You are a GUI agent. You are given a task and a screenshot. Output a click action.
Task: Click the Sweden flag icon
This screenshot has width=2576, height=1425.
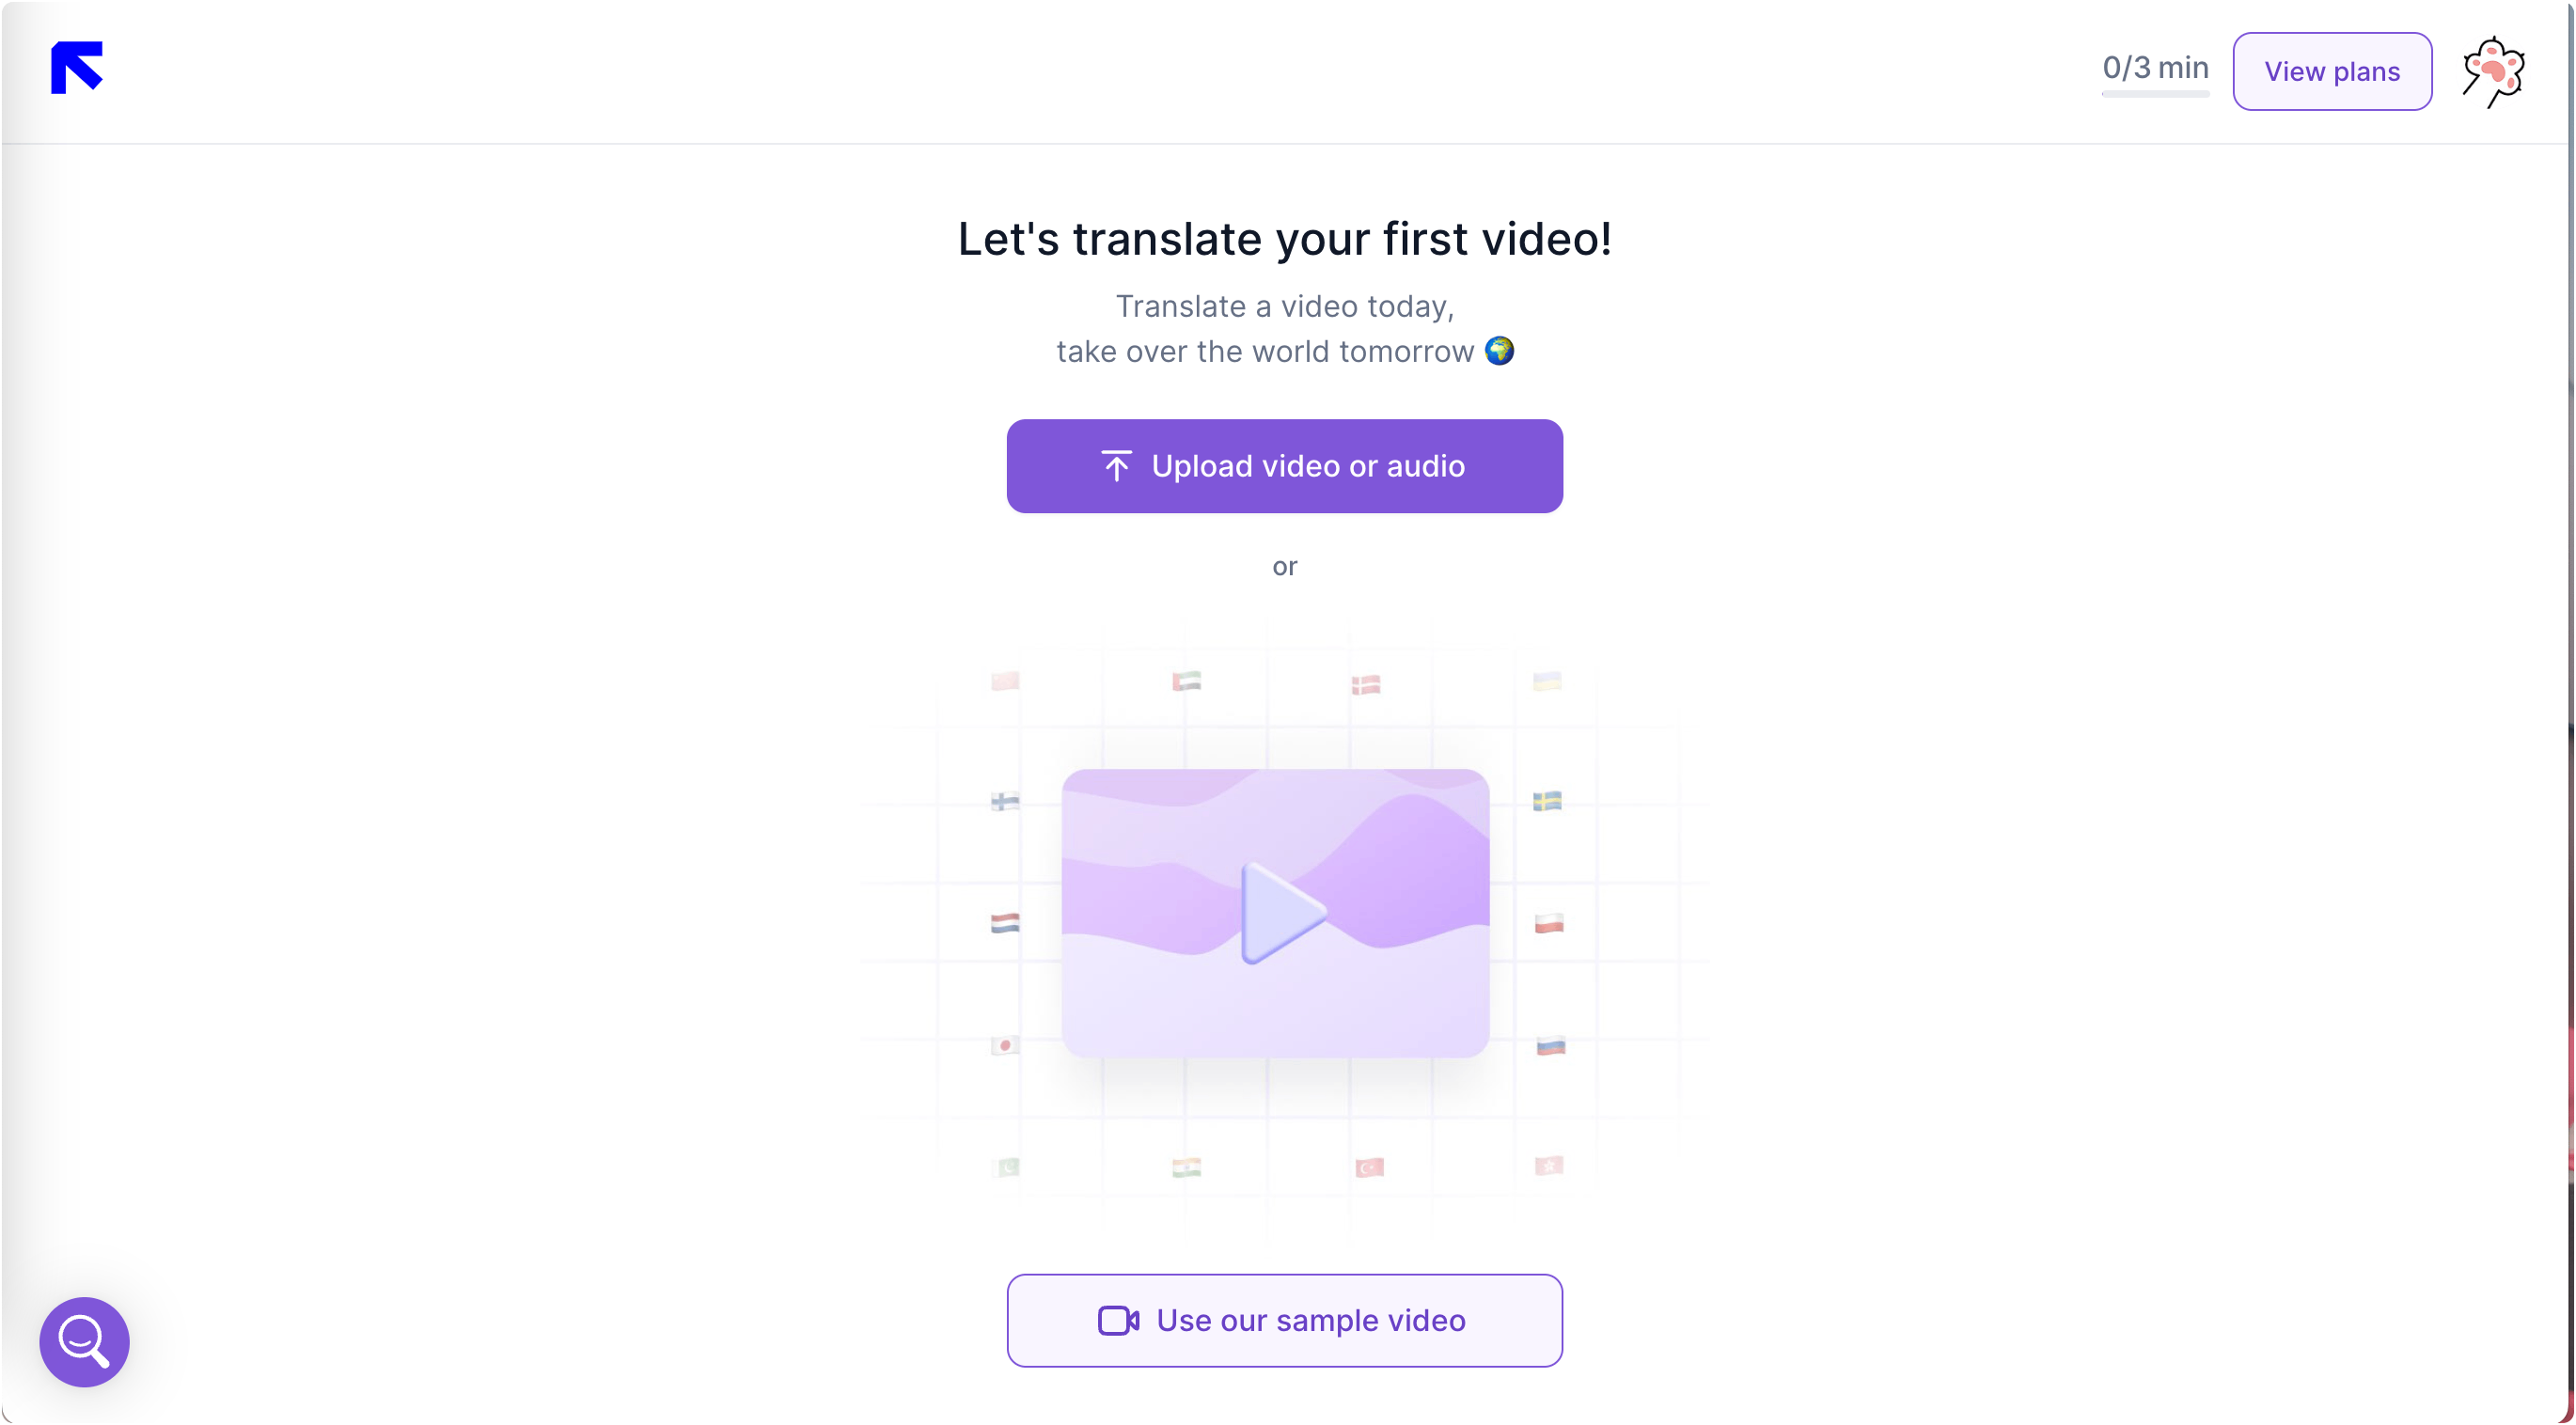coord(1547,801)
